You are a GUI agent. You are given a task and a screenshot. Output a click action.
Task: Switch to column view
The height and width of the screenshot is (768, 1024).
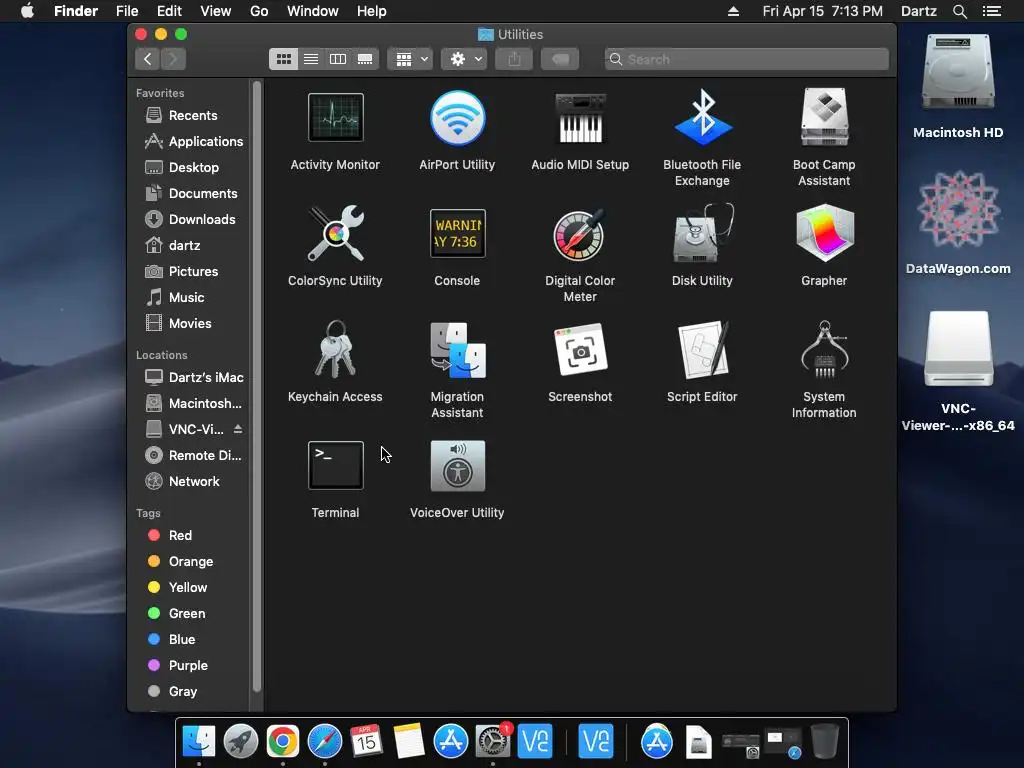coord(338,59)
